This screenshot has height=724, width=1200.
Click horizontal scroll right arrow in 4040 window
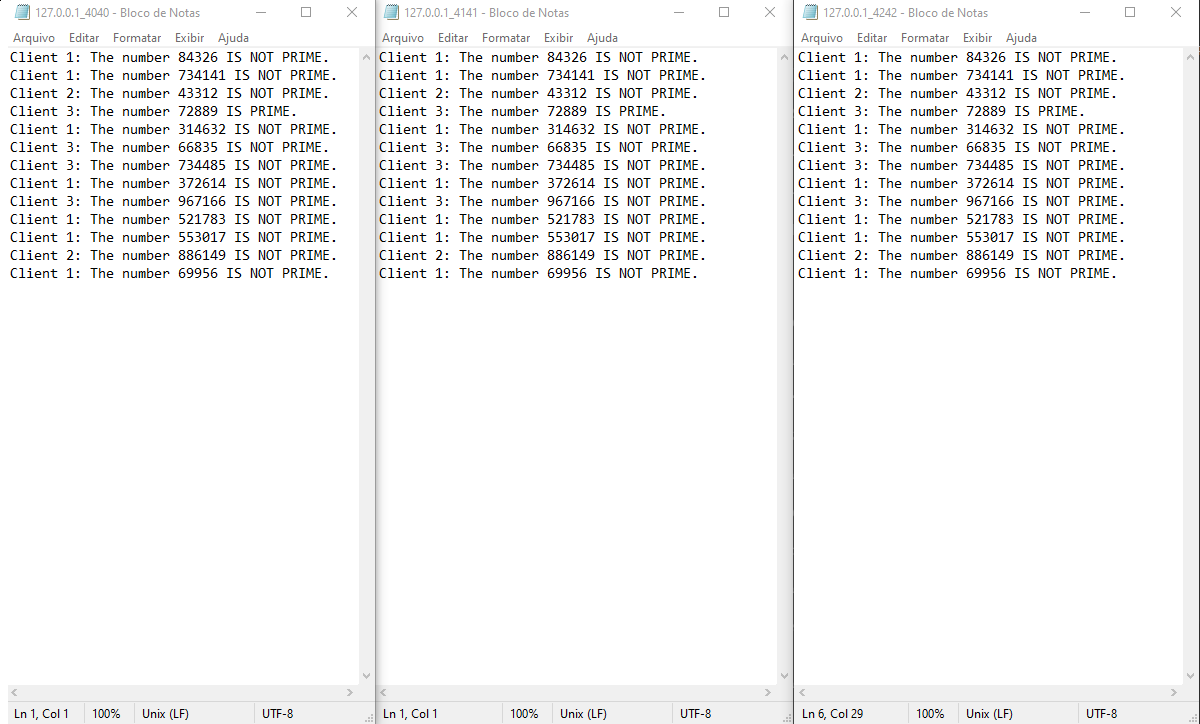(349, 693)
